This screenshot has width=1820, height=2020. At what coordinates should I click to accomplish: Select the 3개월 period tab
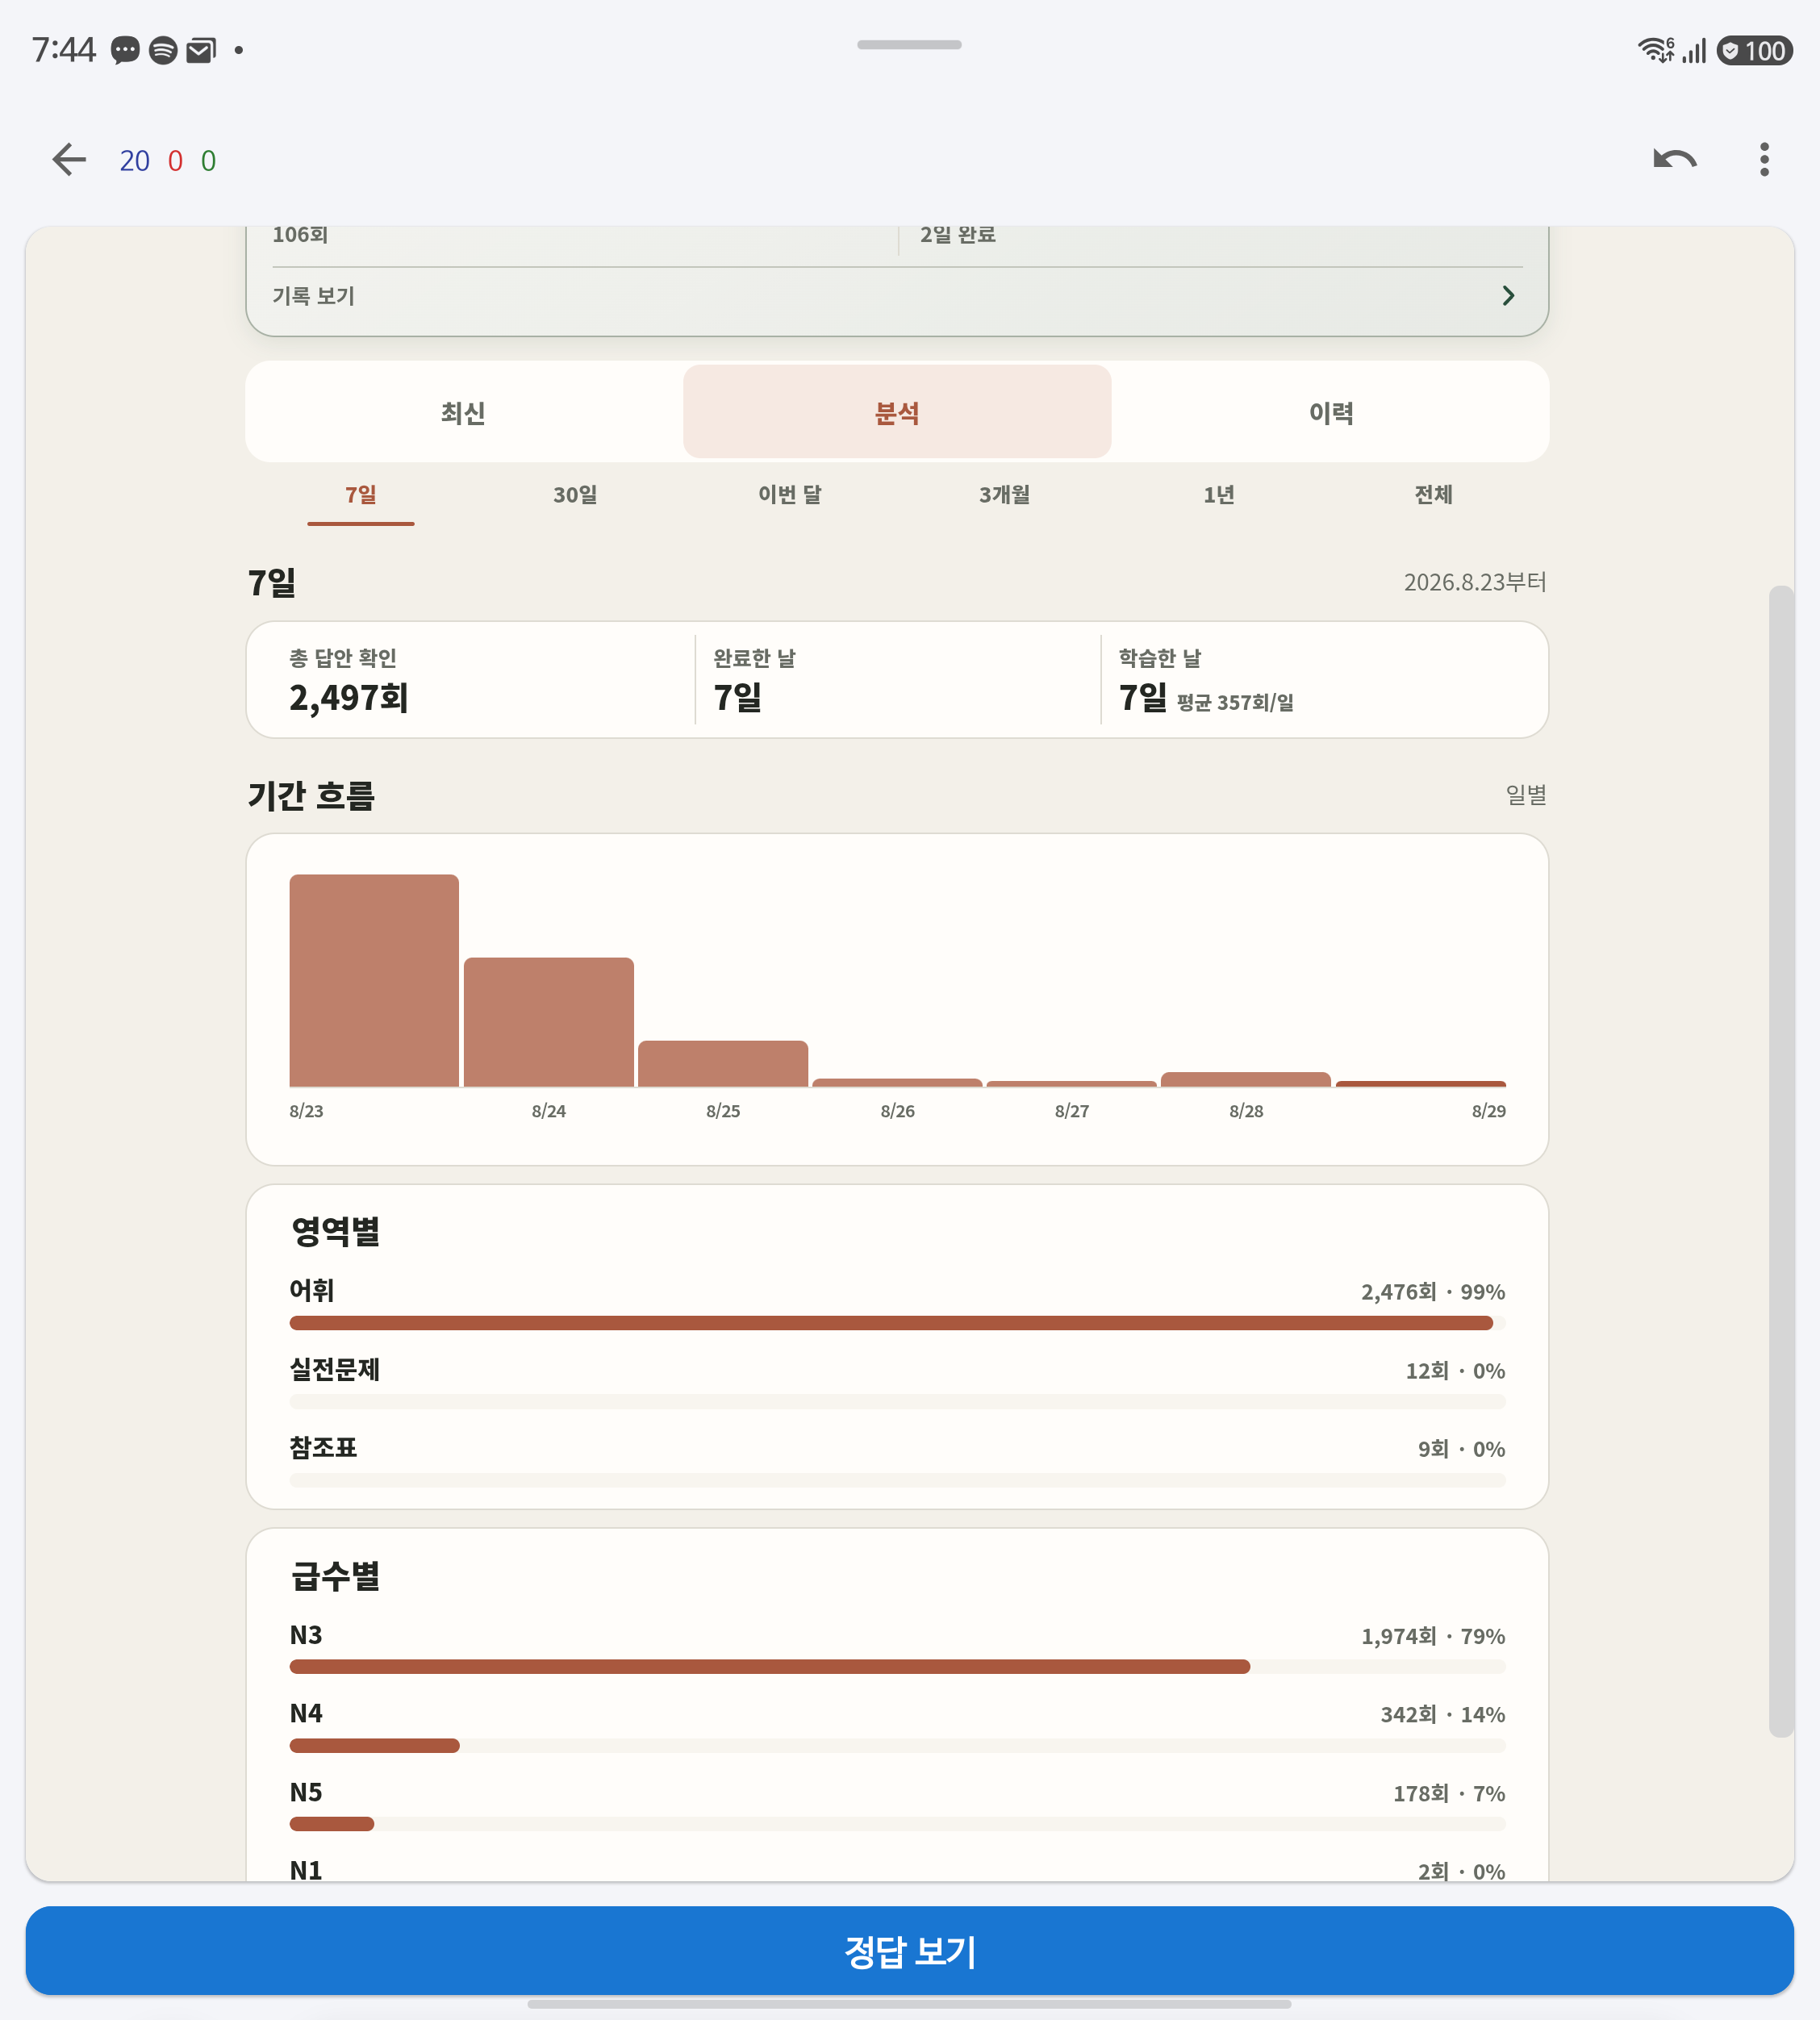click(x=1005, y=495)
